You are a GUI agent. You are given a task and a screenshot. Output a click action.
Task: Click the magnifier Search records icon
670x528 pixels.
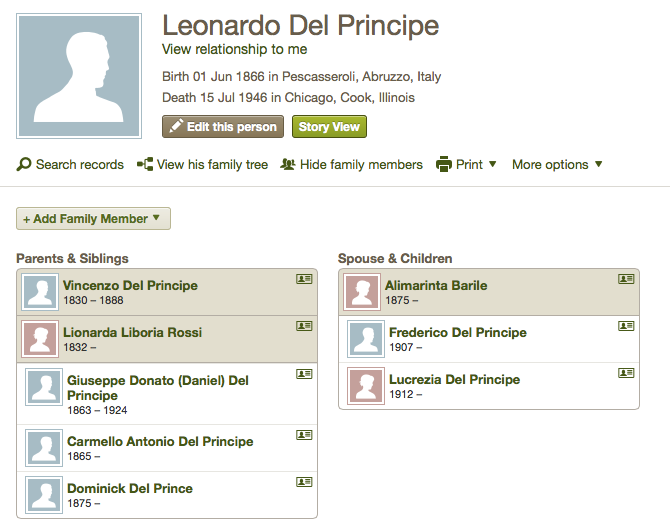tap(24, 164)
